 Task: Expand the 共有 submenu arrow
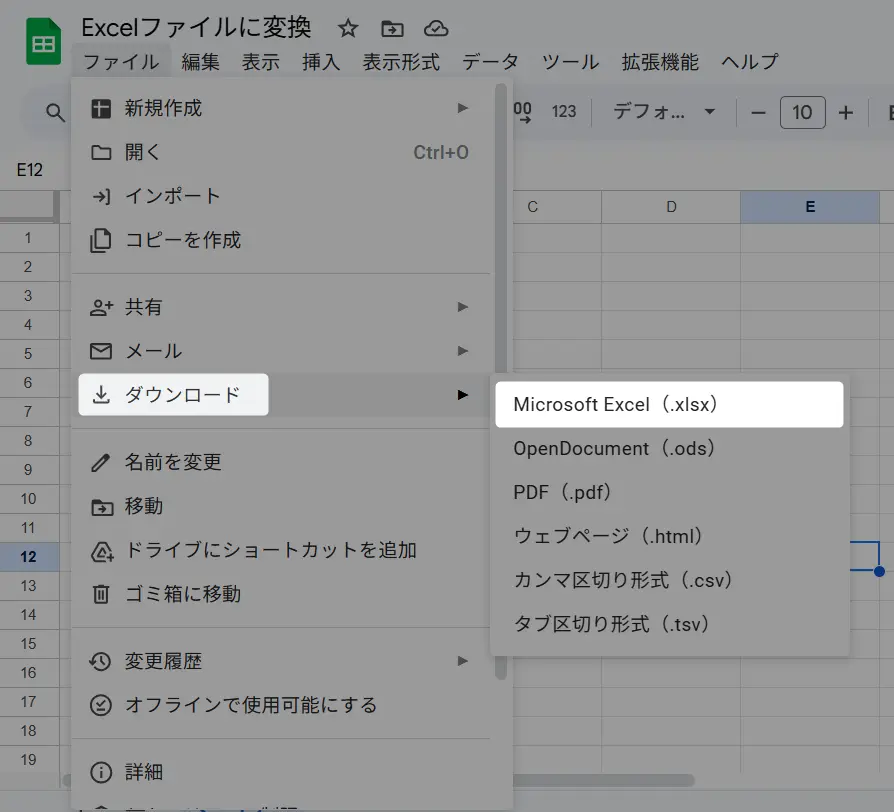coord(462,307)
